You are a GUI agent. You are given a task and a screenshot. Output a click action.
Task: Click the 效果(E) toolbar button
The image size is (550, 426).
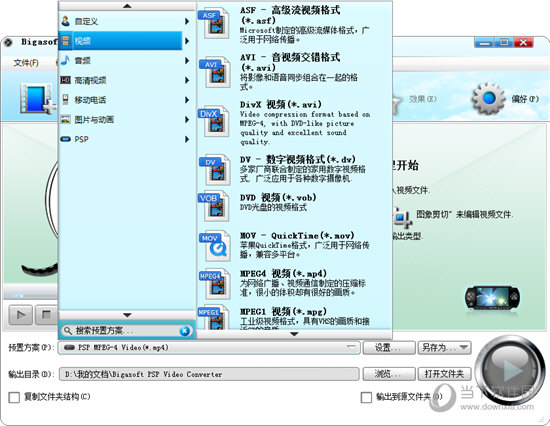pyautogui.click(x=422, y=99)
